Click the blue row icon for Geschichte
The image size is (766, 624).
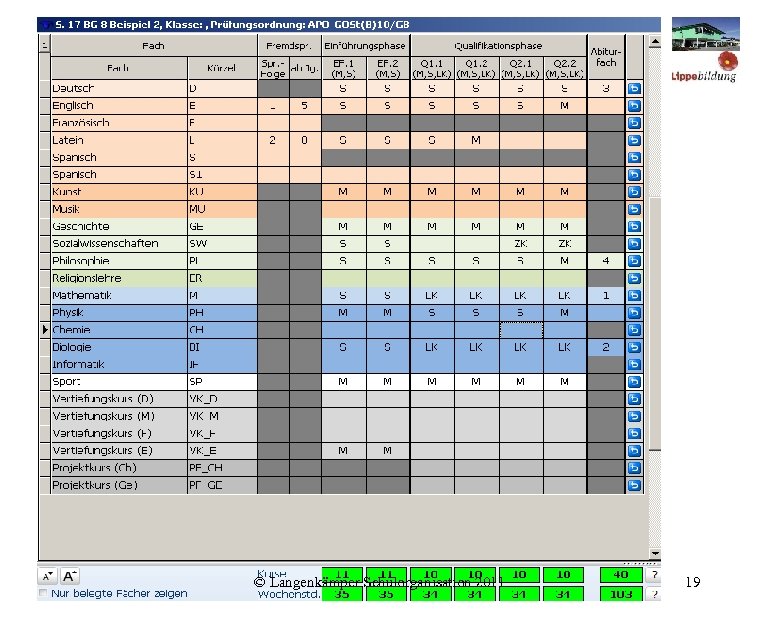pos(634,226)
